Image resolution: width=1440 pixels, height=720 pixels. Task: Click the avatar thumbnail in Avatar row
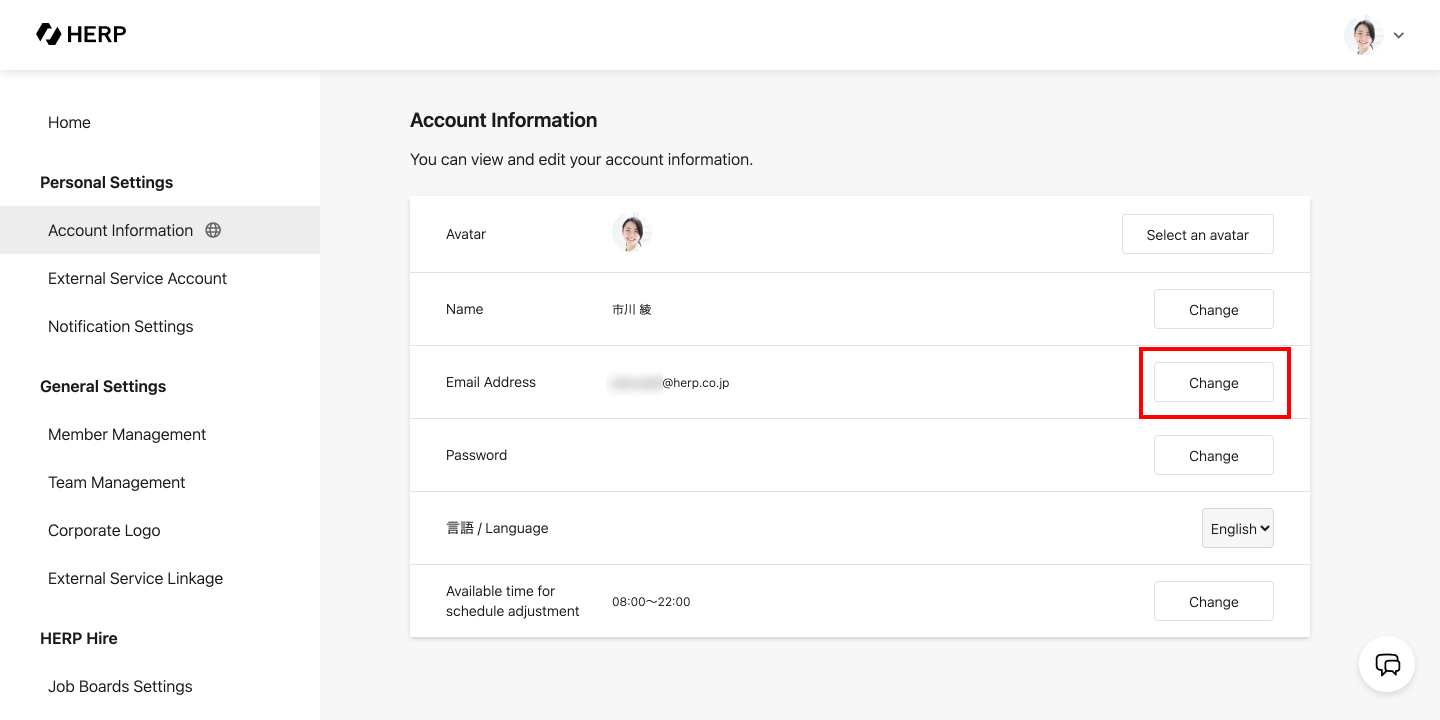pos(631,234)
